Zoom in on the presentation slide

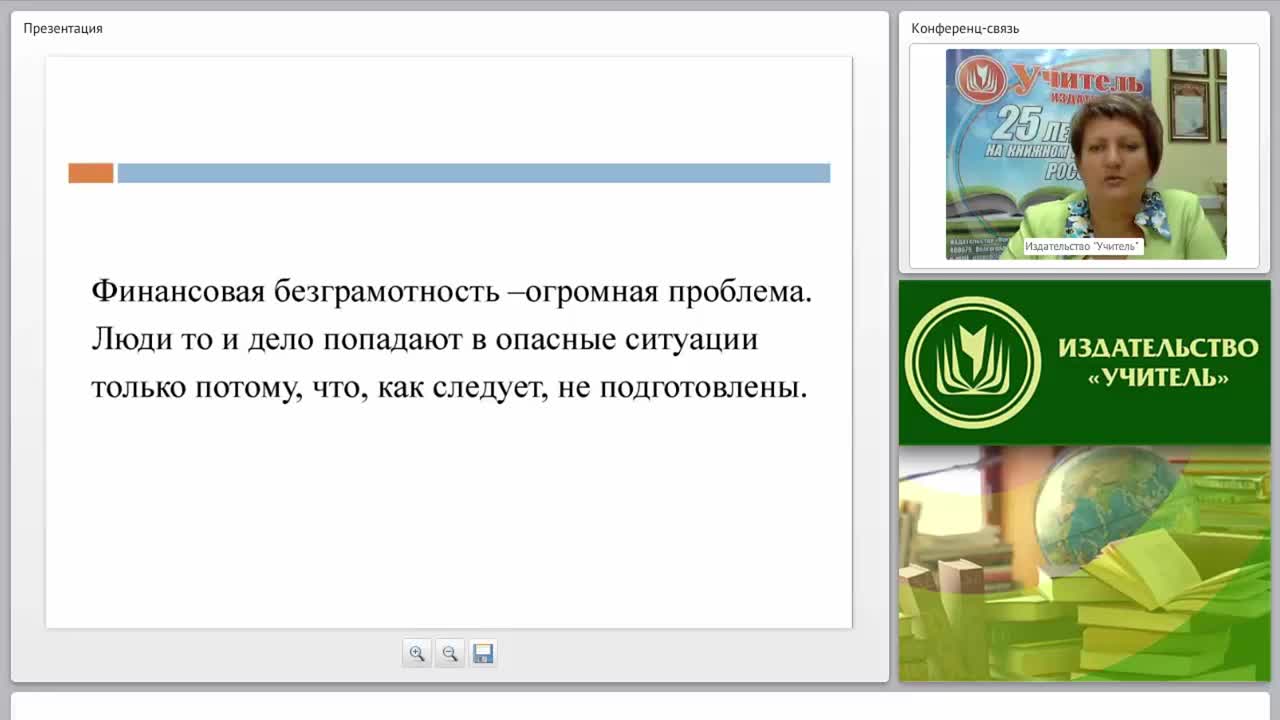tap(417, 653)
